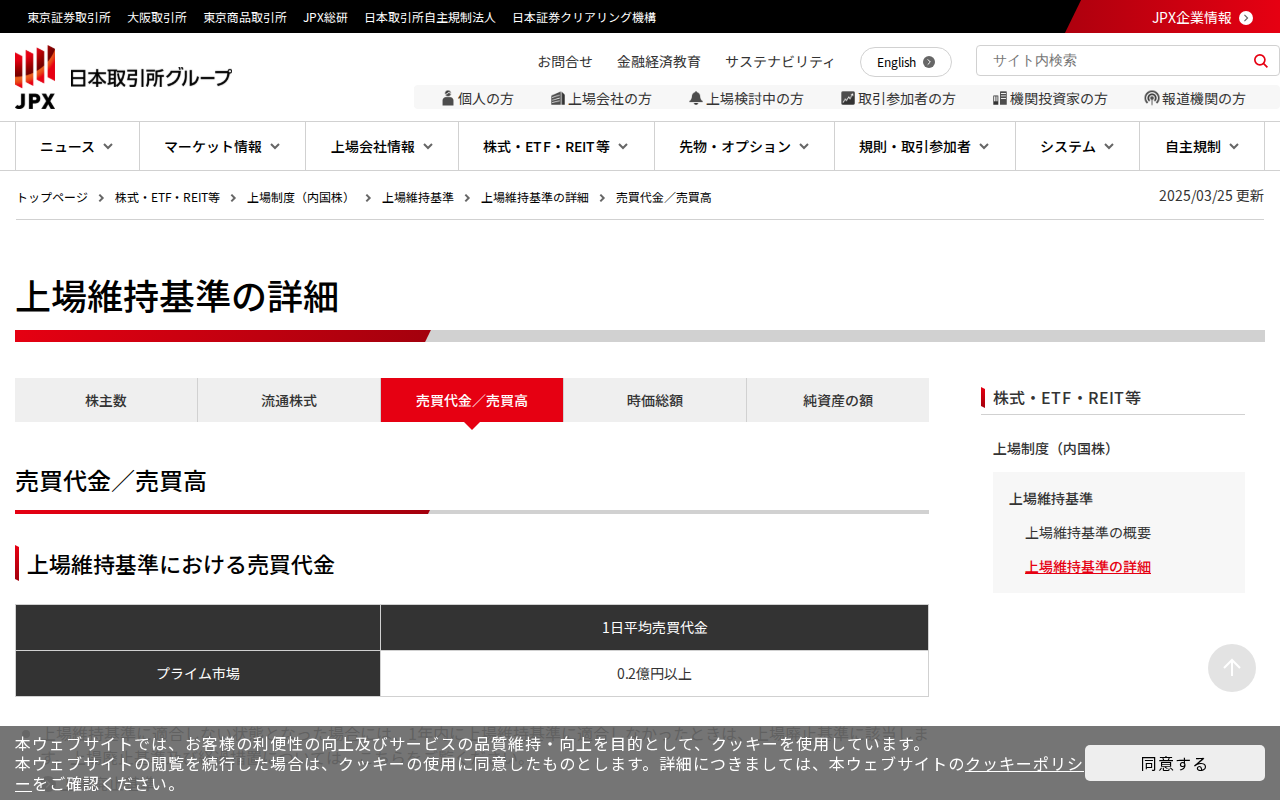Image resolution: width=1280 pixels, height=800 pixels.
Task: Click the 同意する cookie button
Action: coord(1175,763)
